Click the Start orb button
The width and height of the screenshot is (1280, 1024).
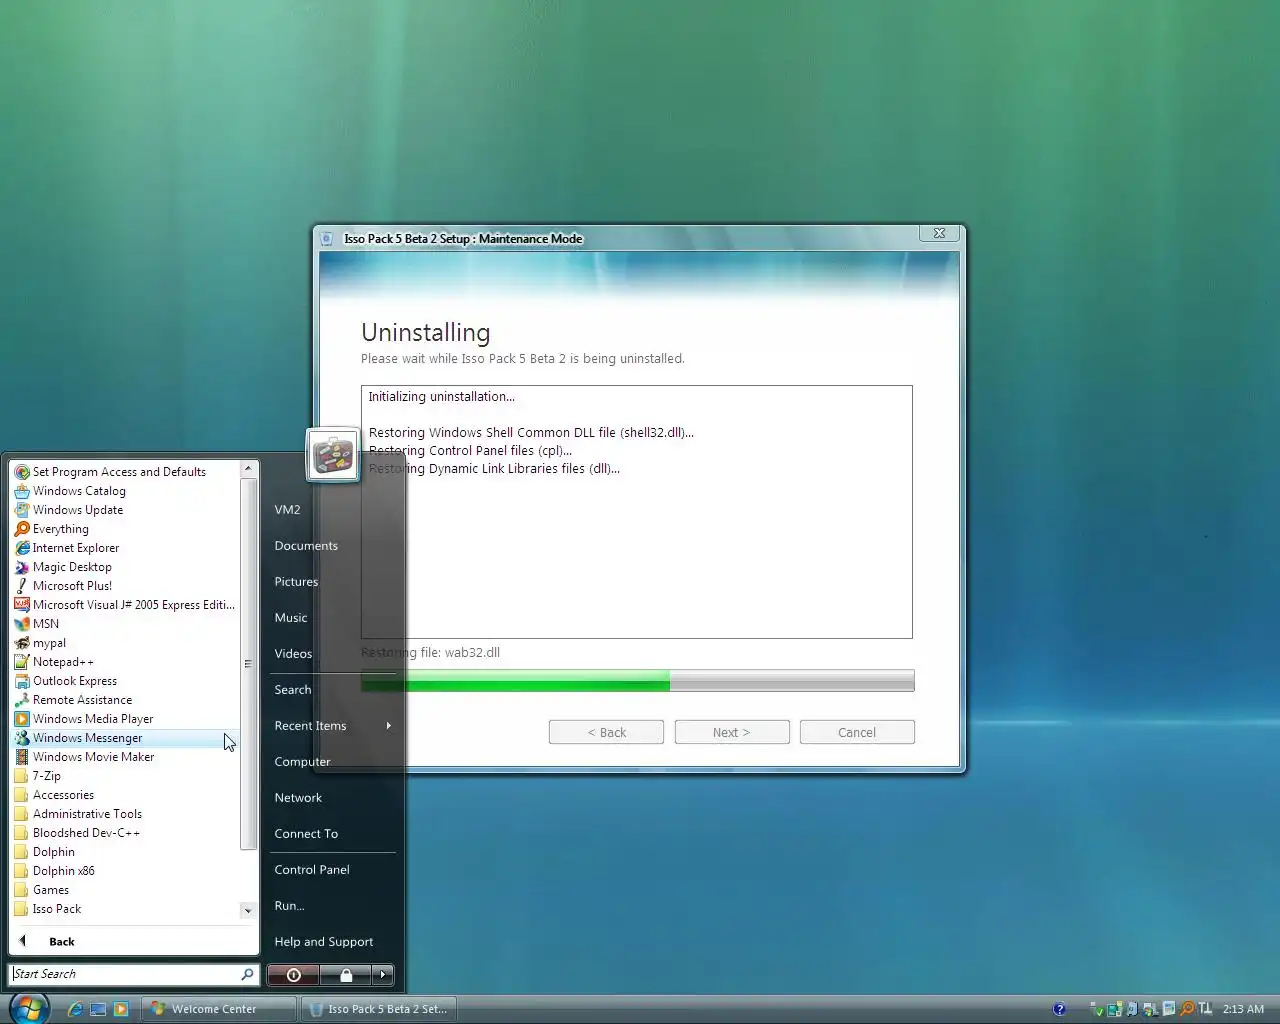point(29,1008)
